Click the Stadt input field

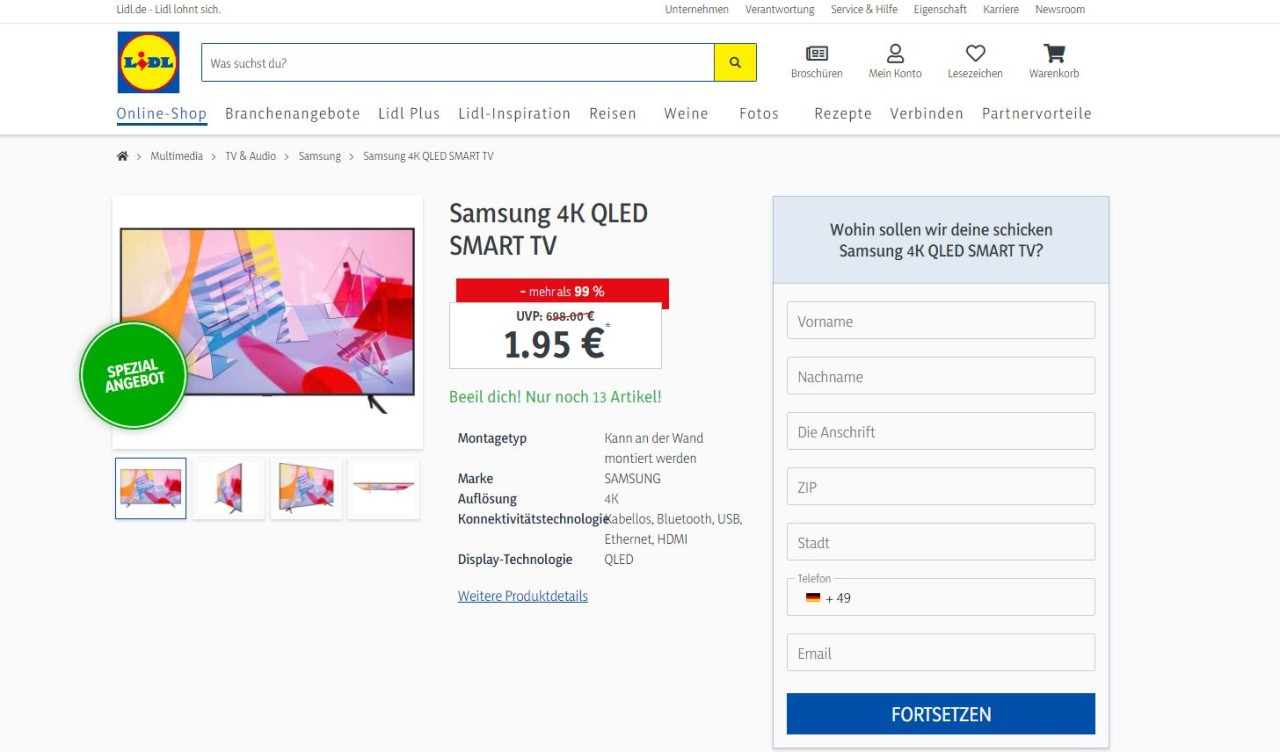(941, 542)
